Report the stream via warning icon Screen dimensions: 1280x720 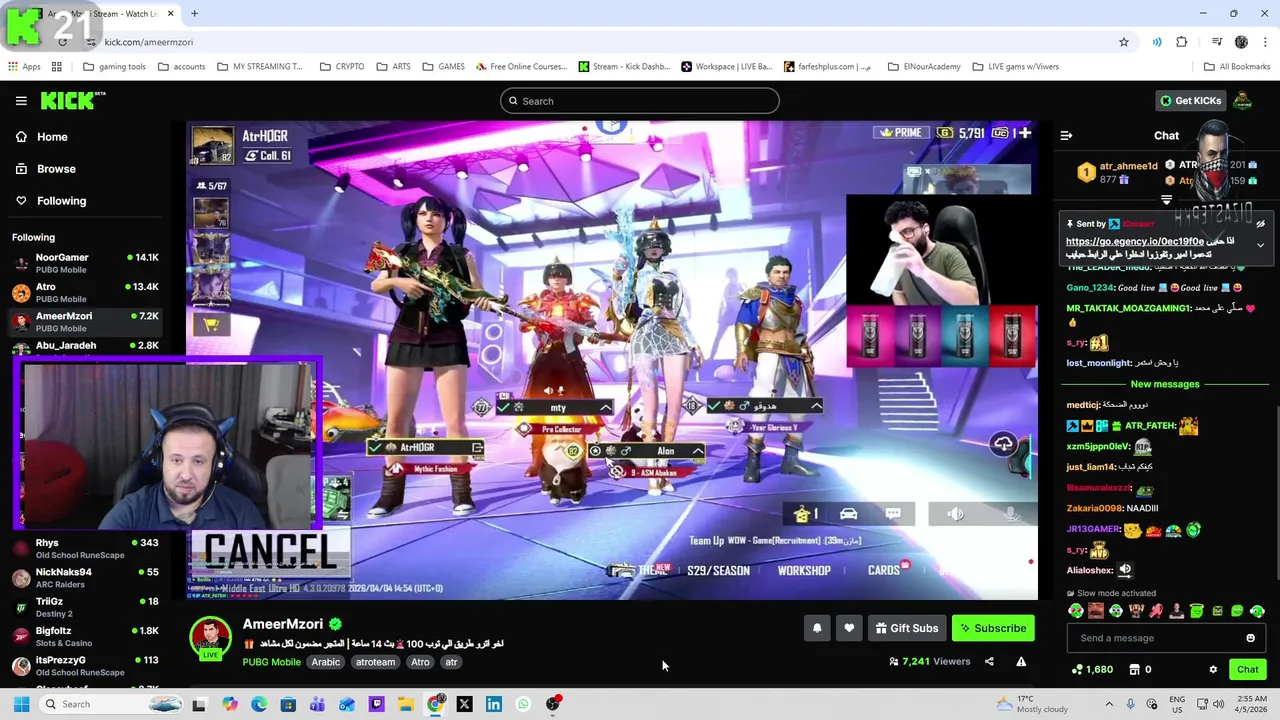point(1021,661)
